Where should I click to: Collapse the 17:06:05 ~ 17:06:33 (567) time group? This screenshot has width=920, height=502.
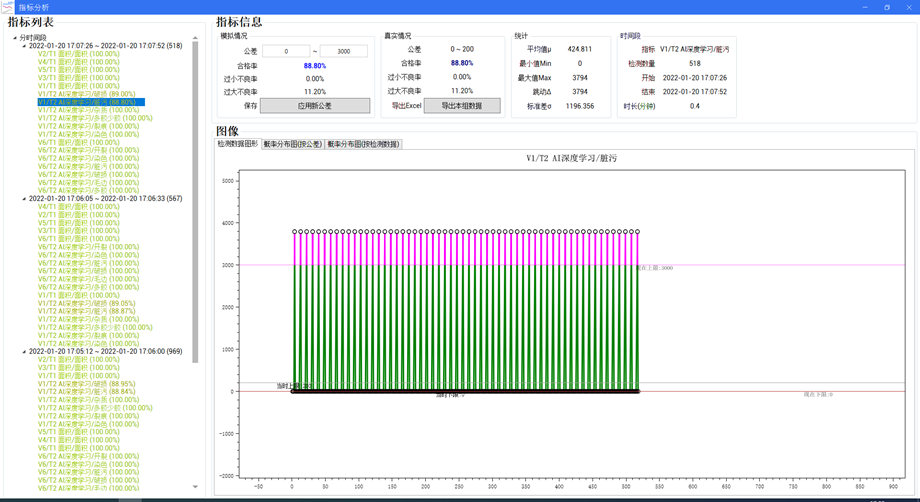click(x=24, y=199)
